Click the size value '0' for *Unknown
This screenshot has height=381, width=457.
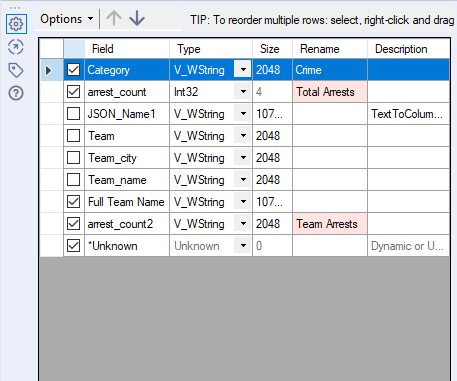click(x=272, y=246)
